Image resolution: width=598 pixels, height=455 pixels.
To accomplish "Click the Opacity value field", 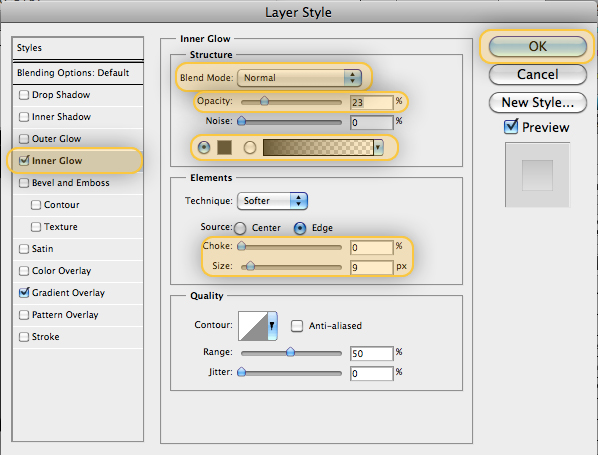I will pyautogui.click(x=371, y=102).
